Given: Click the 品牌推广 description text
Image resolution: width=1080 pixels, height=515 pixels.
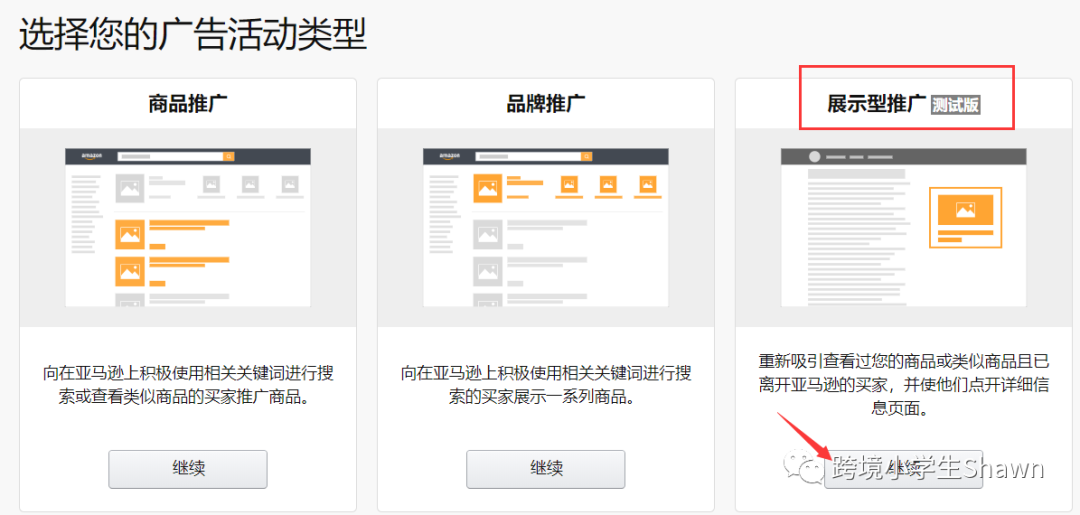Looking at the screenshot, I should [545, 385].
